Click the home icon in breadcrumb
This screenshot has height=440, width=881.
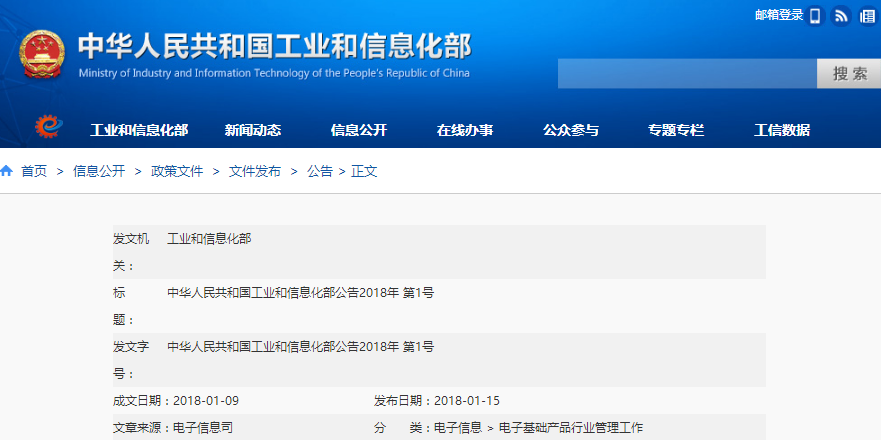click(x=7, y=171)
